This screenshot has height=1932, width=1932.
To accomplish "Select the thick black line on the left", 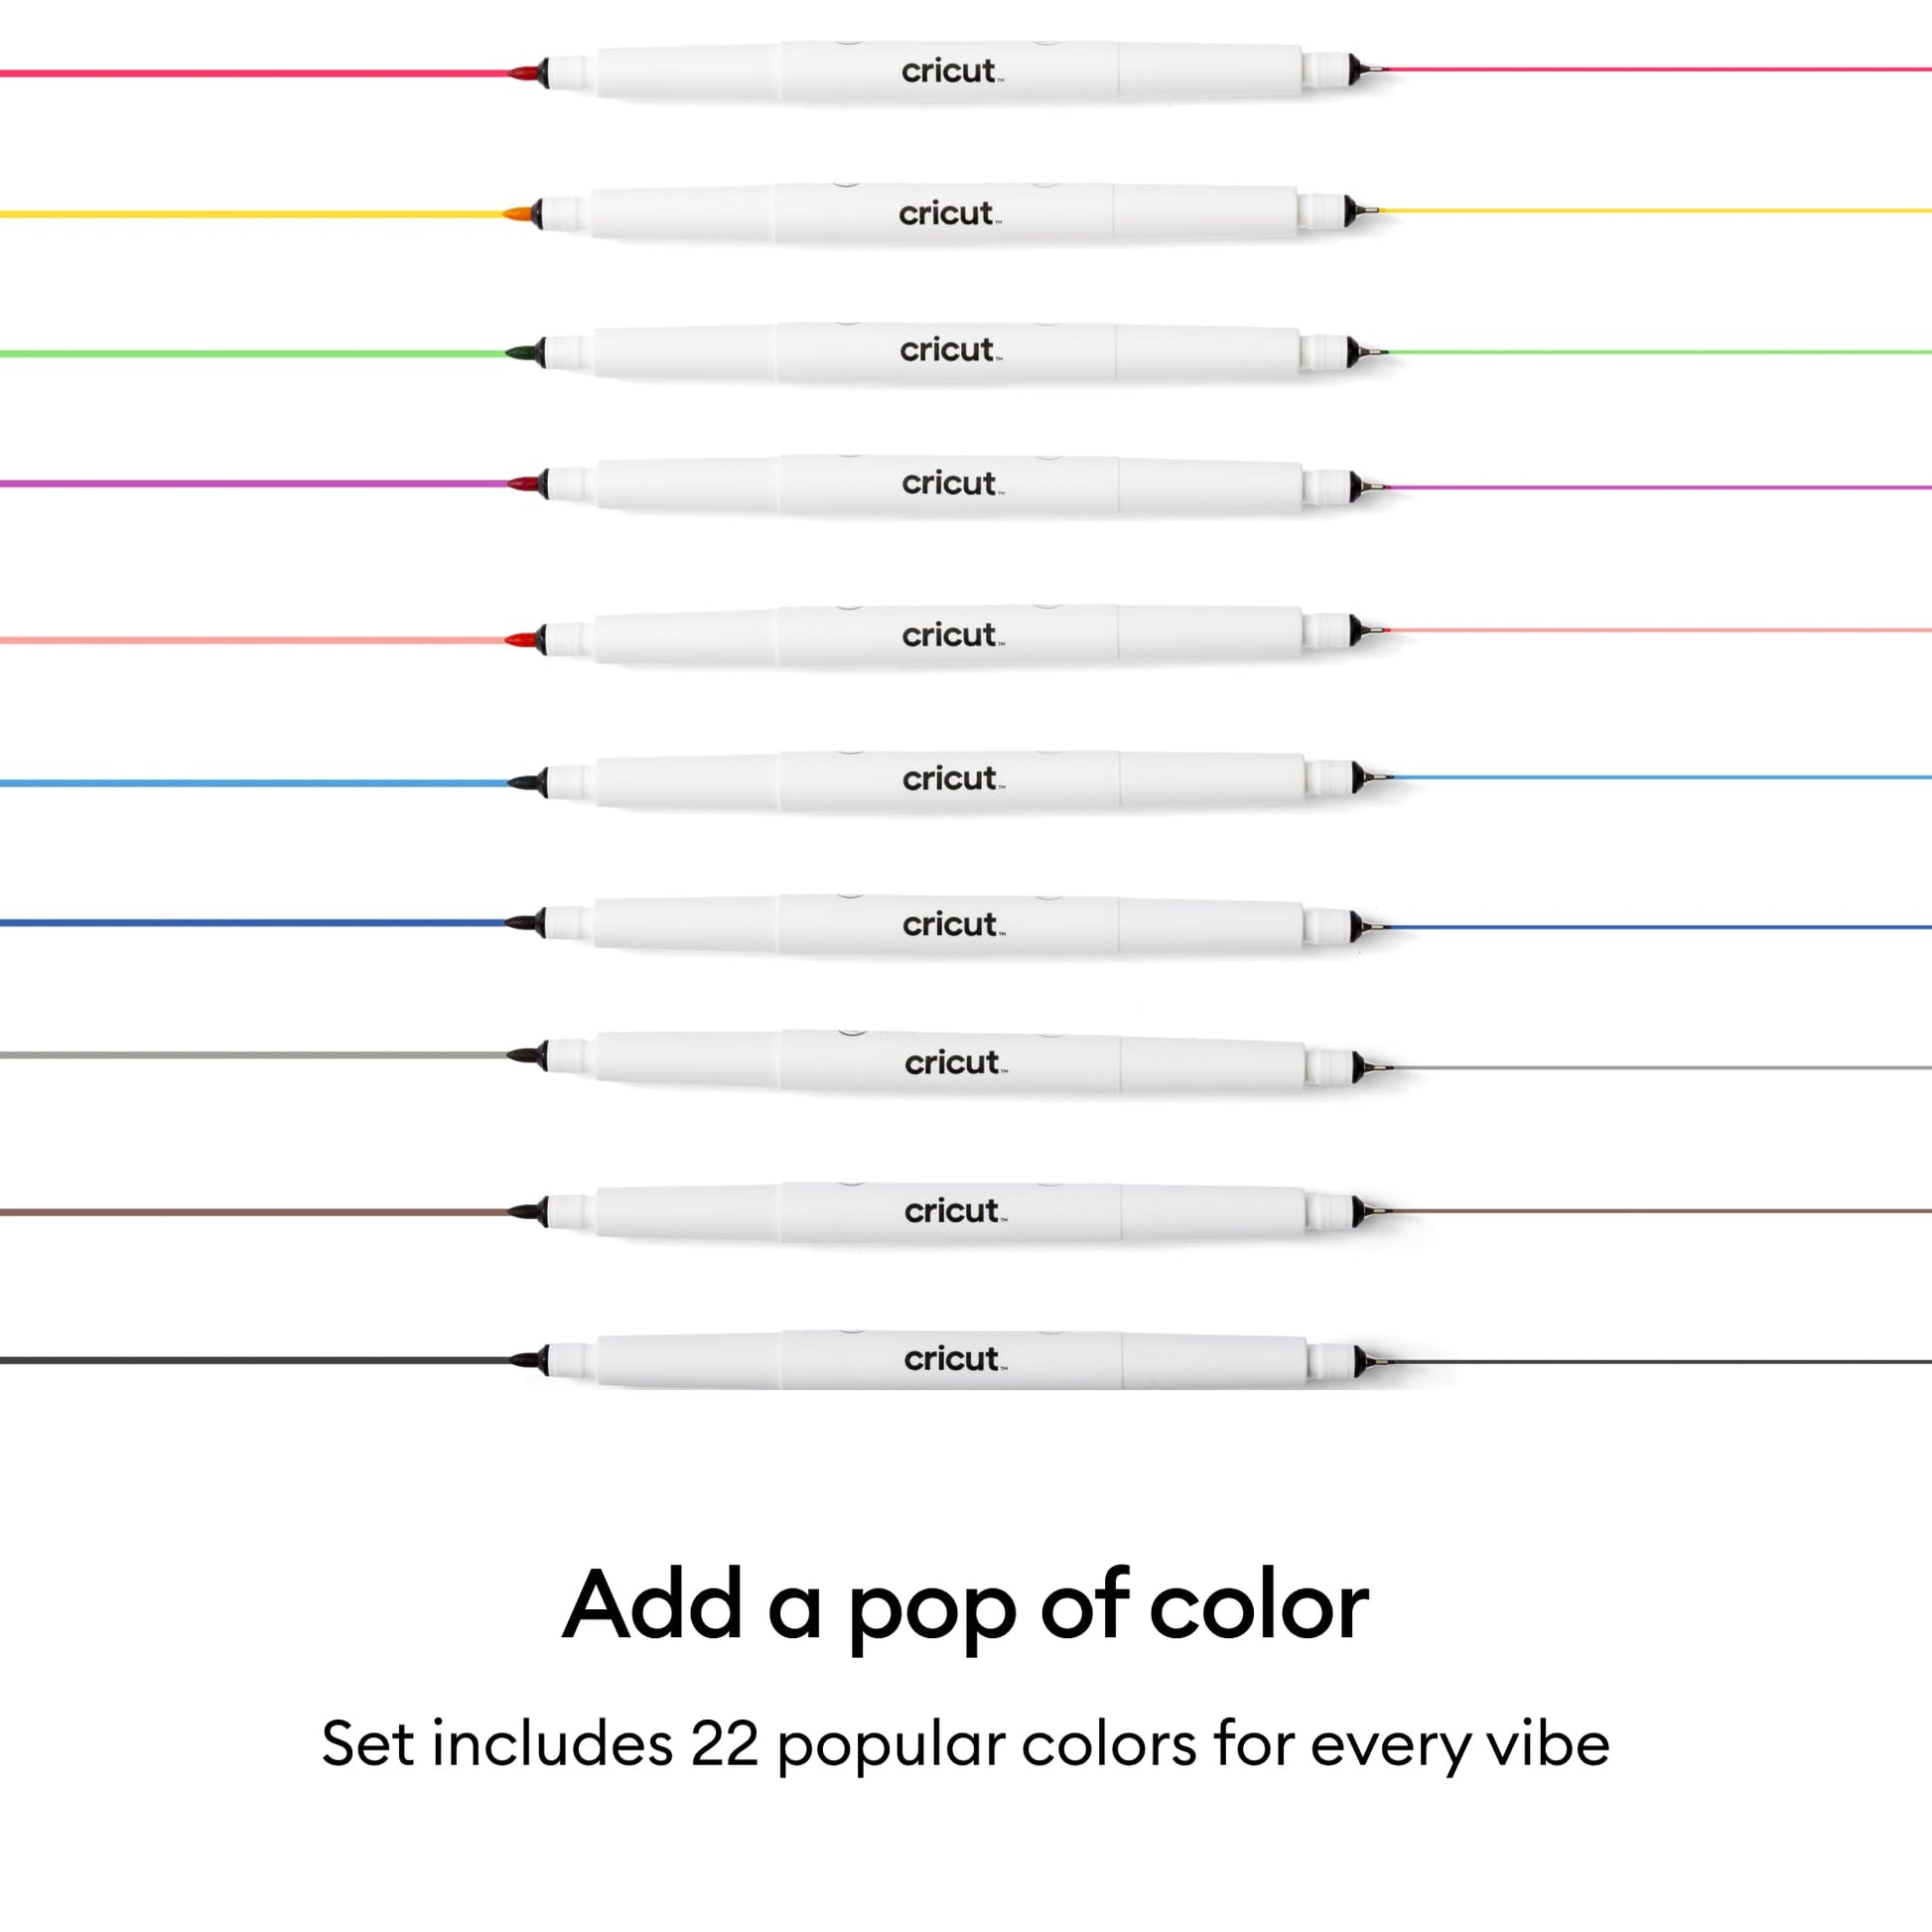I will click(255, 1360).
